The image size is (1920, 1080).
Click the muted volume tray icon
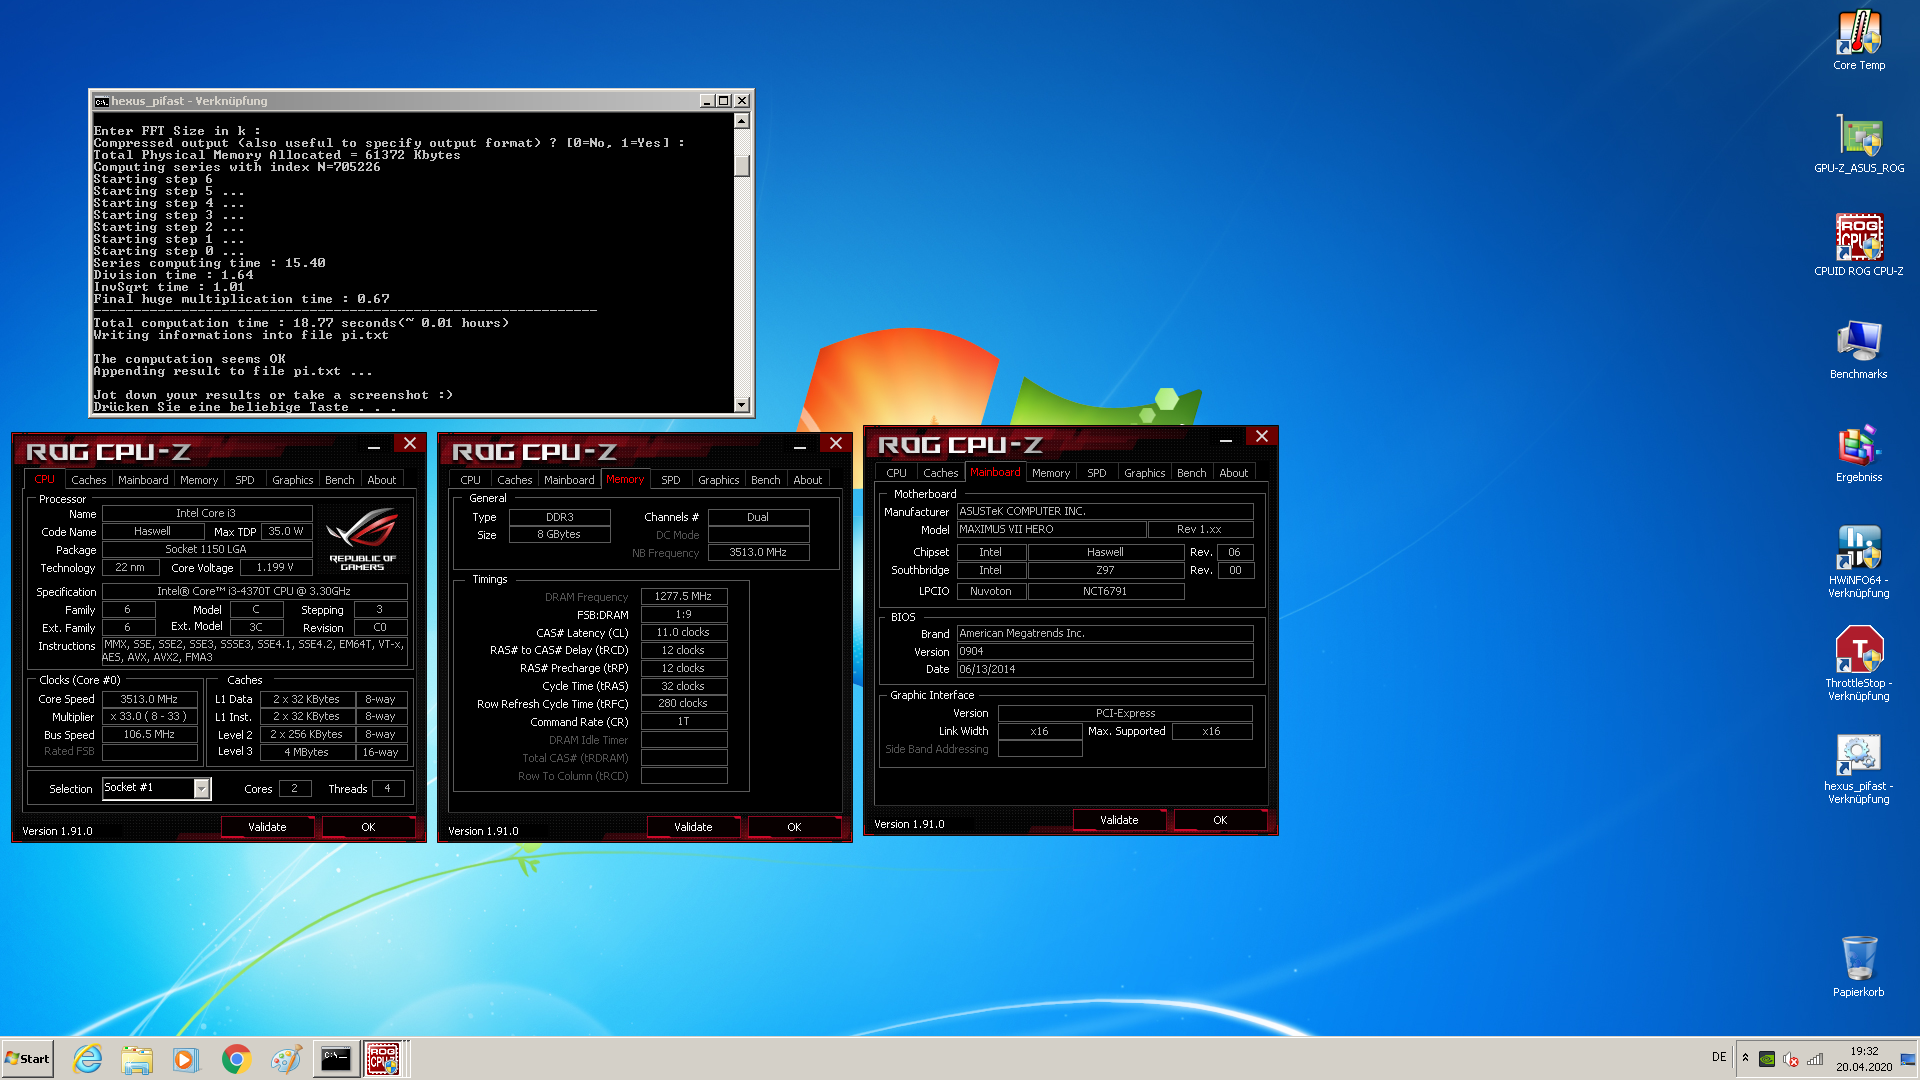click(x=1791, y=1059)
